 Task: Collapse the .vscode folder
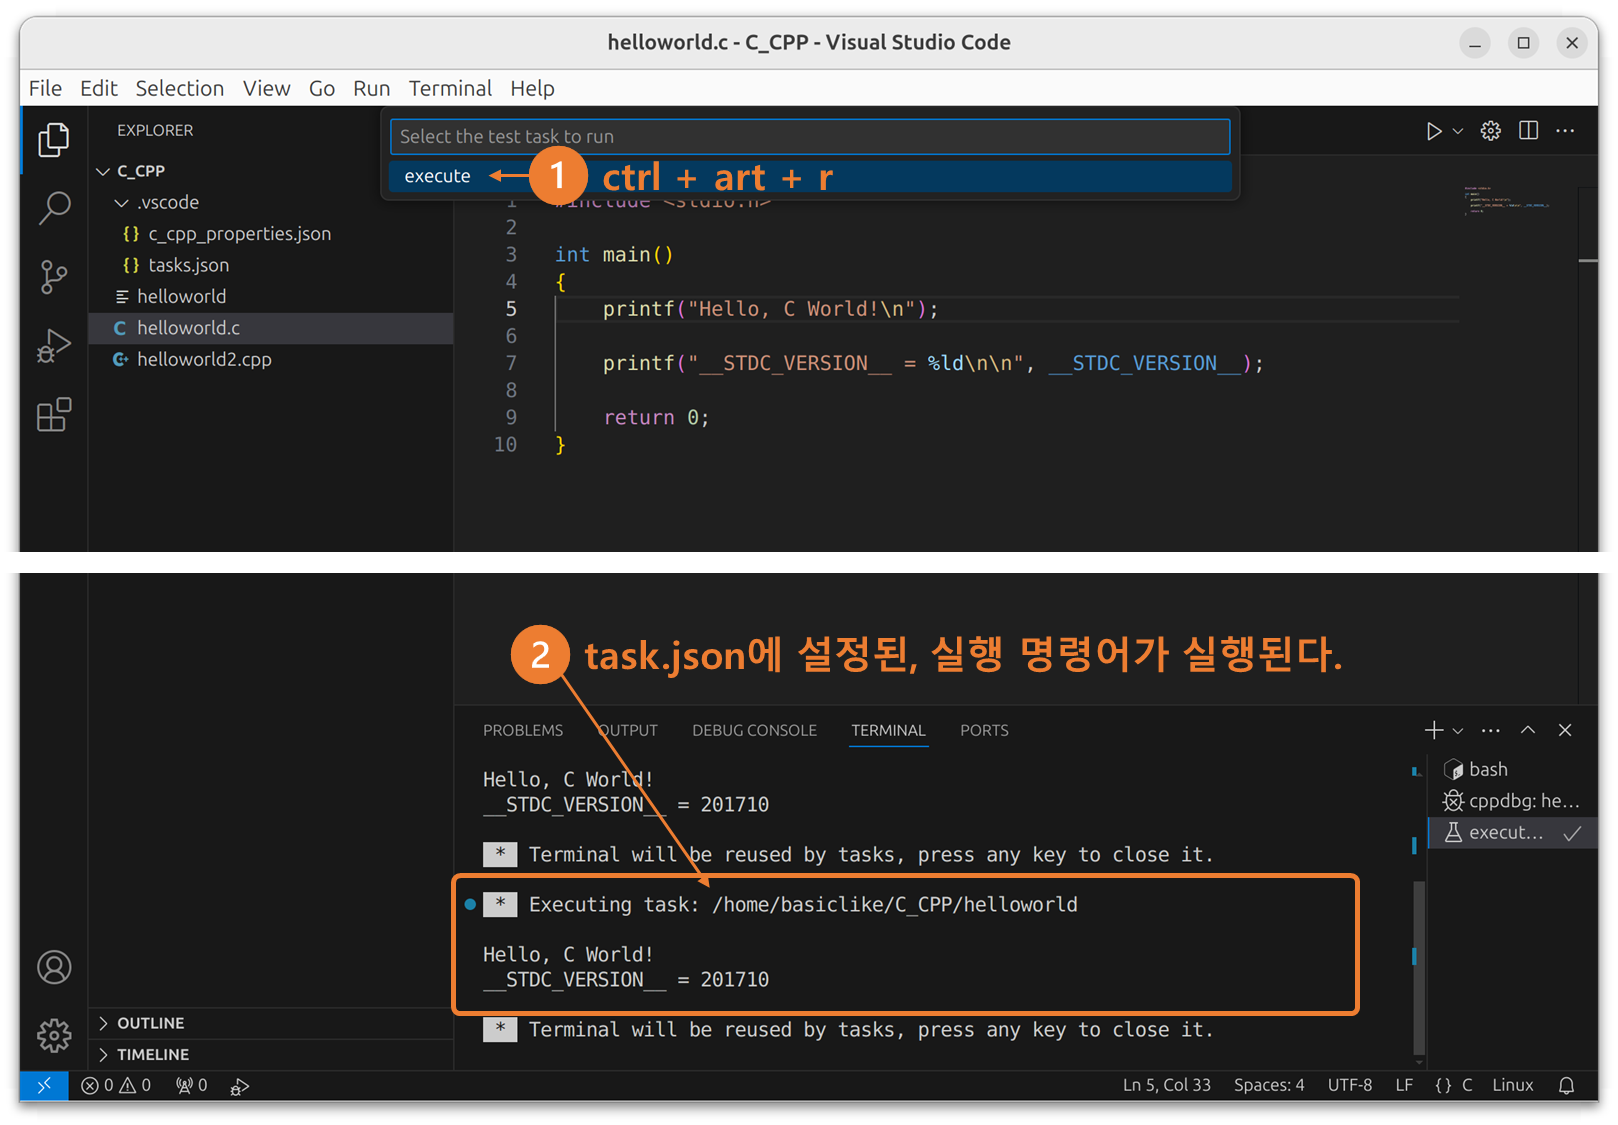[271, 202]
